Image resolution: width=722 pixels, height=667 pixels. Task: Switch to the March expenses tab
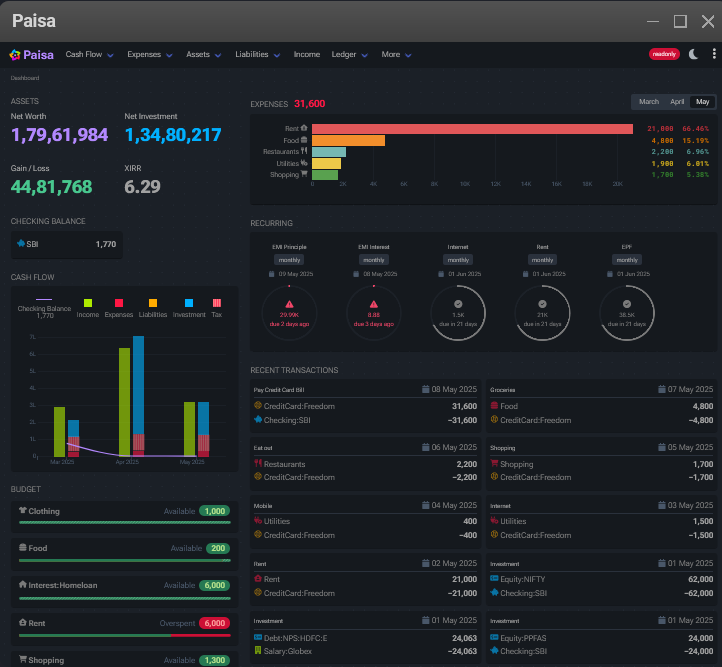649,102
